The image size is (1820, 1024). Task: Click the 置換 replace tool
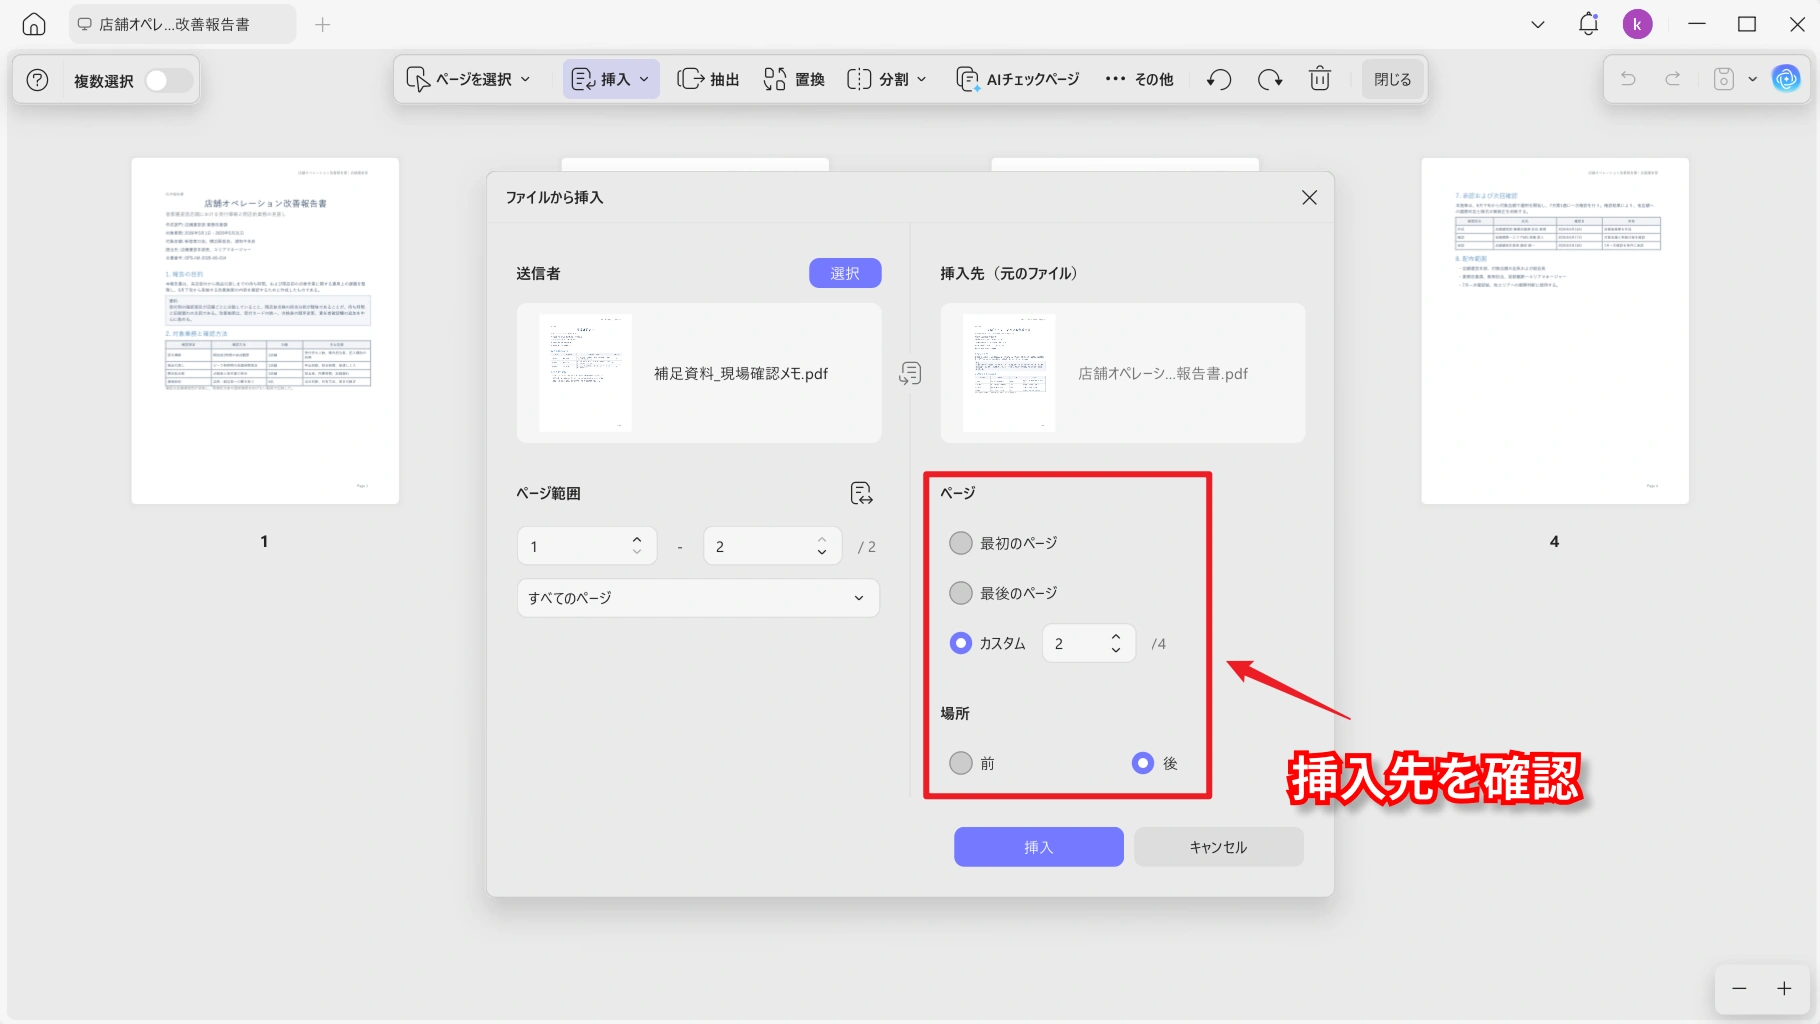click(794, 79)
